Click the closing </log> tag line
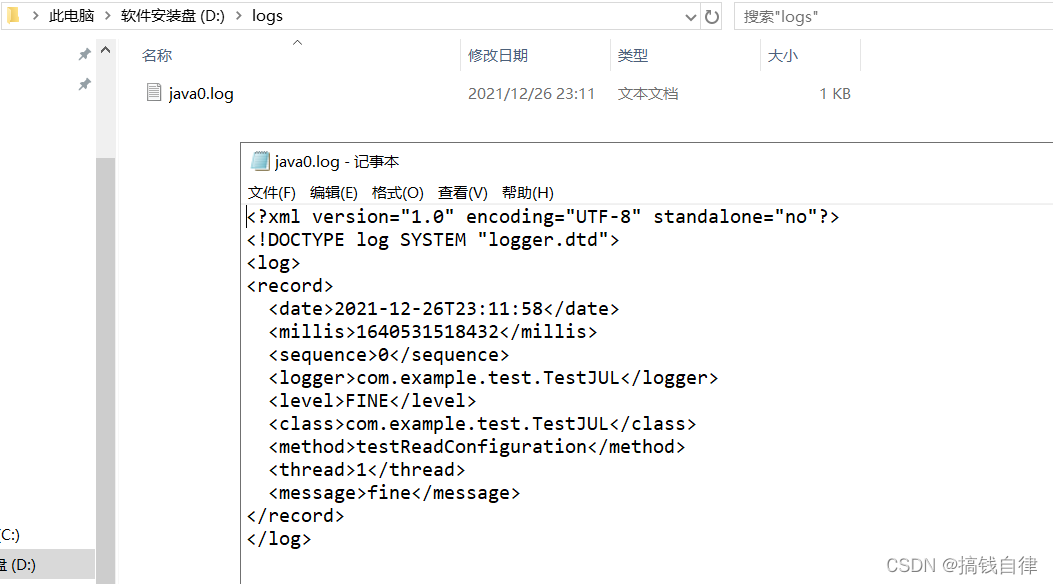This screenshot has width=1053, height=584. [279, 538]
